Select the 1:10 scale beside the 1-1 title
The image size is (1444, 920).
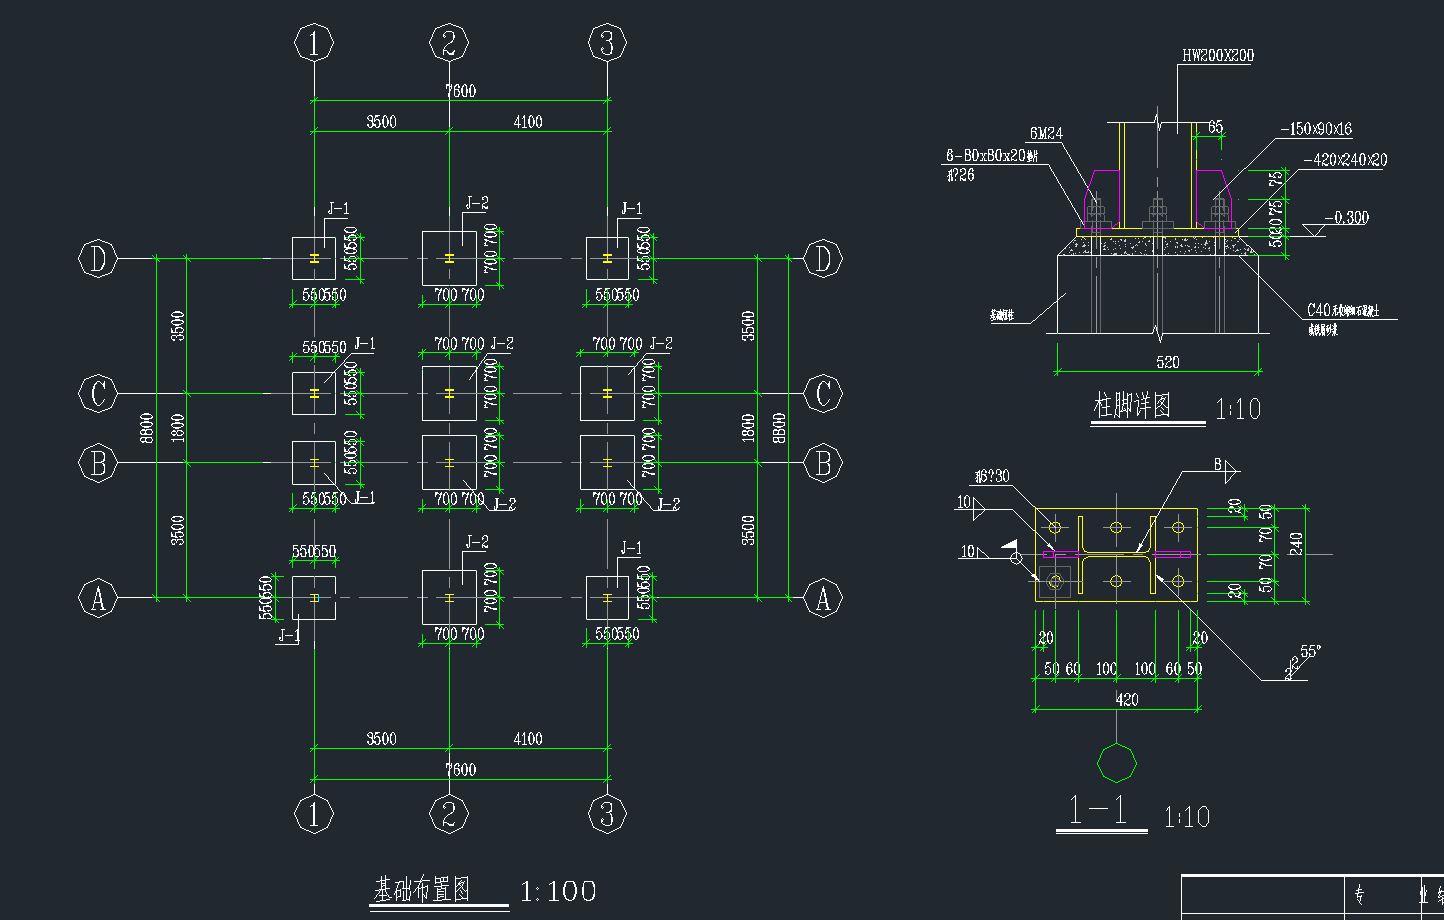tap(1187, 817)
